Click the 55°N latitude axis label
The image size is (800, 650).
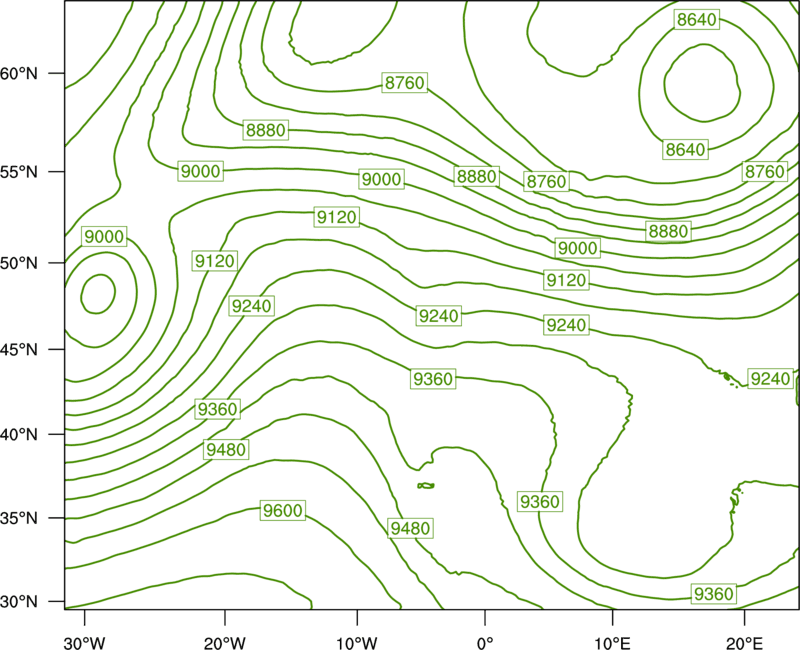19,172
